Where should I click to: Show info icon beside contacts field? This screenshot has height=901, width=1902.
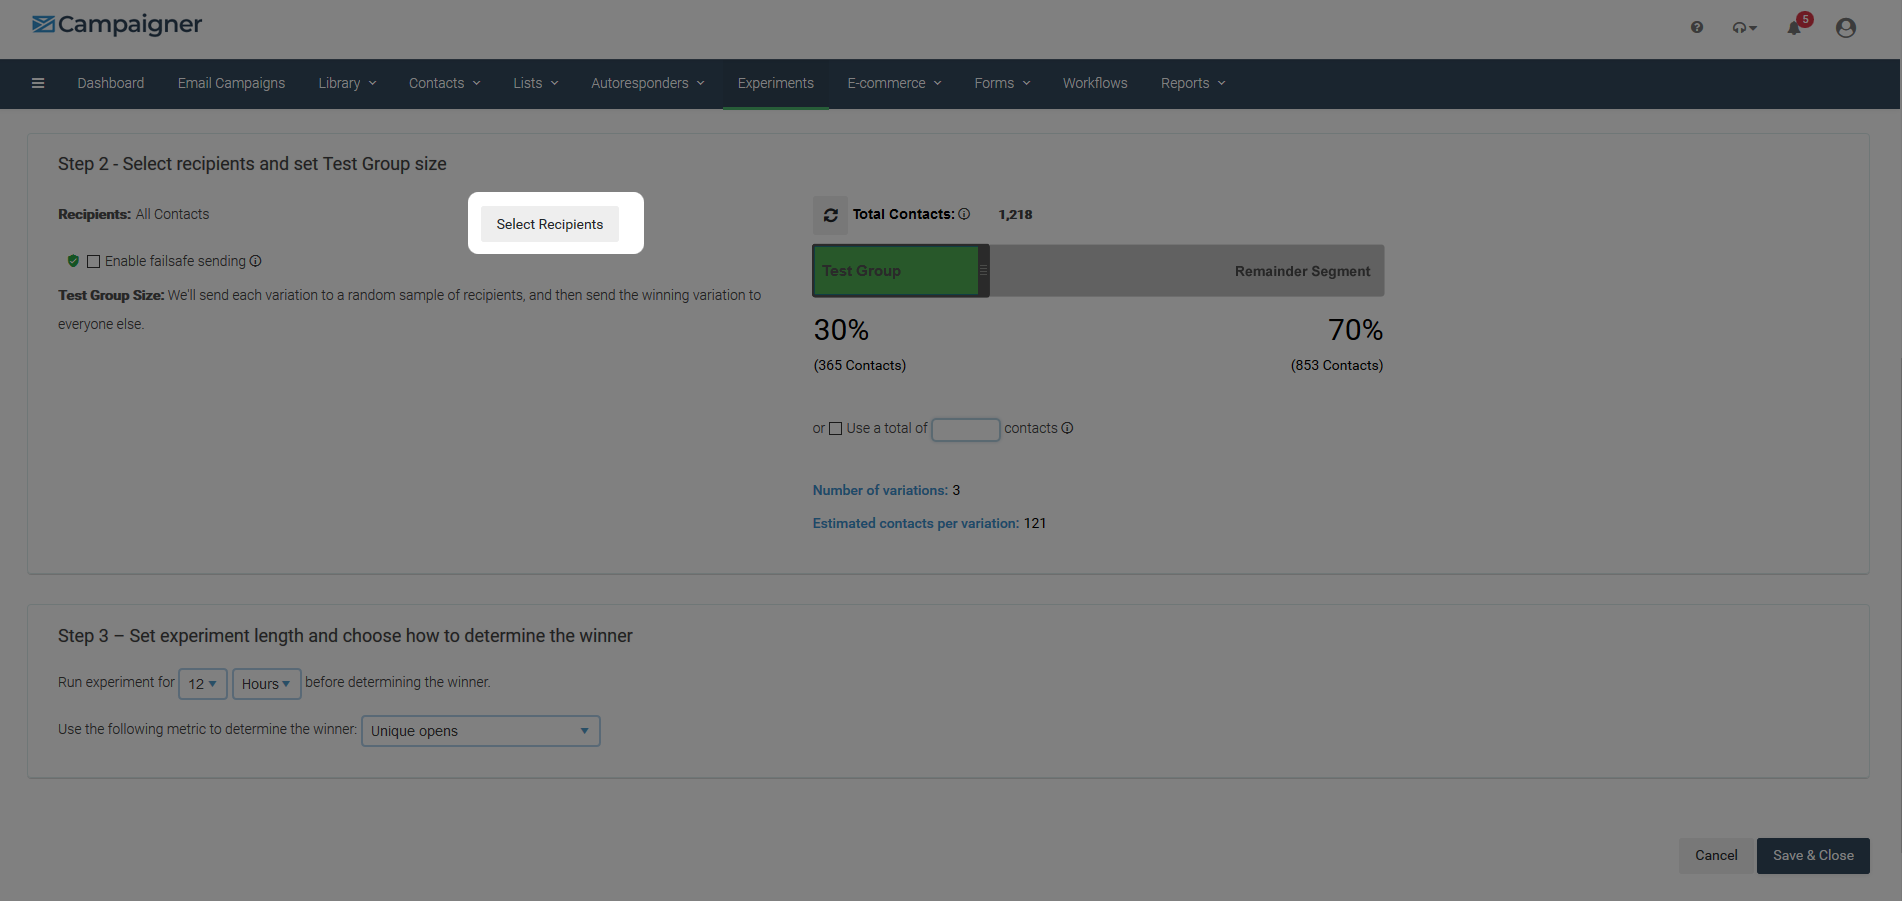[1067, 428]
